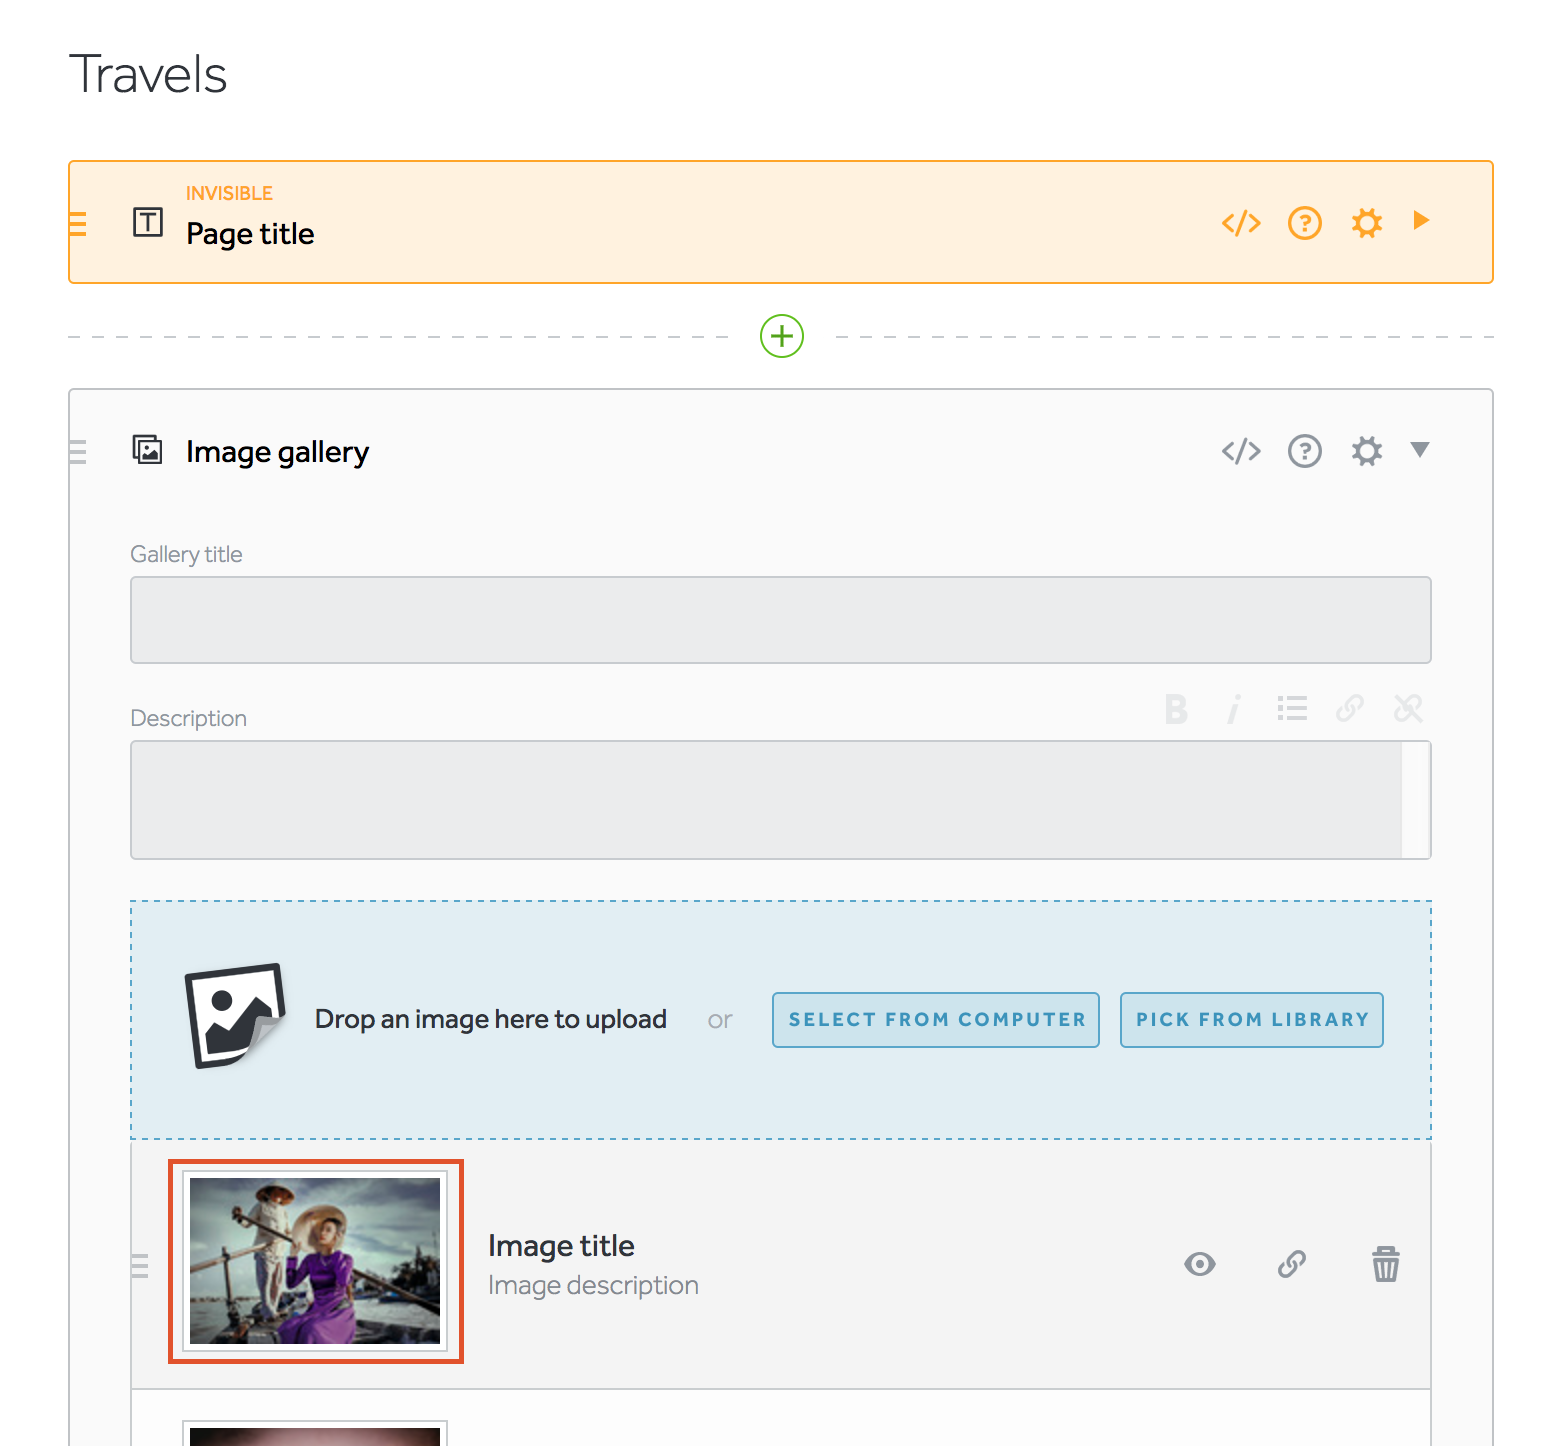Image resolution: width=1560 pixels, height=1446 pixels.
Task: Delete the first gallery image
Action: pos(1385,1264)
